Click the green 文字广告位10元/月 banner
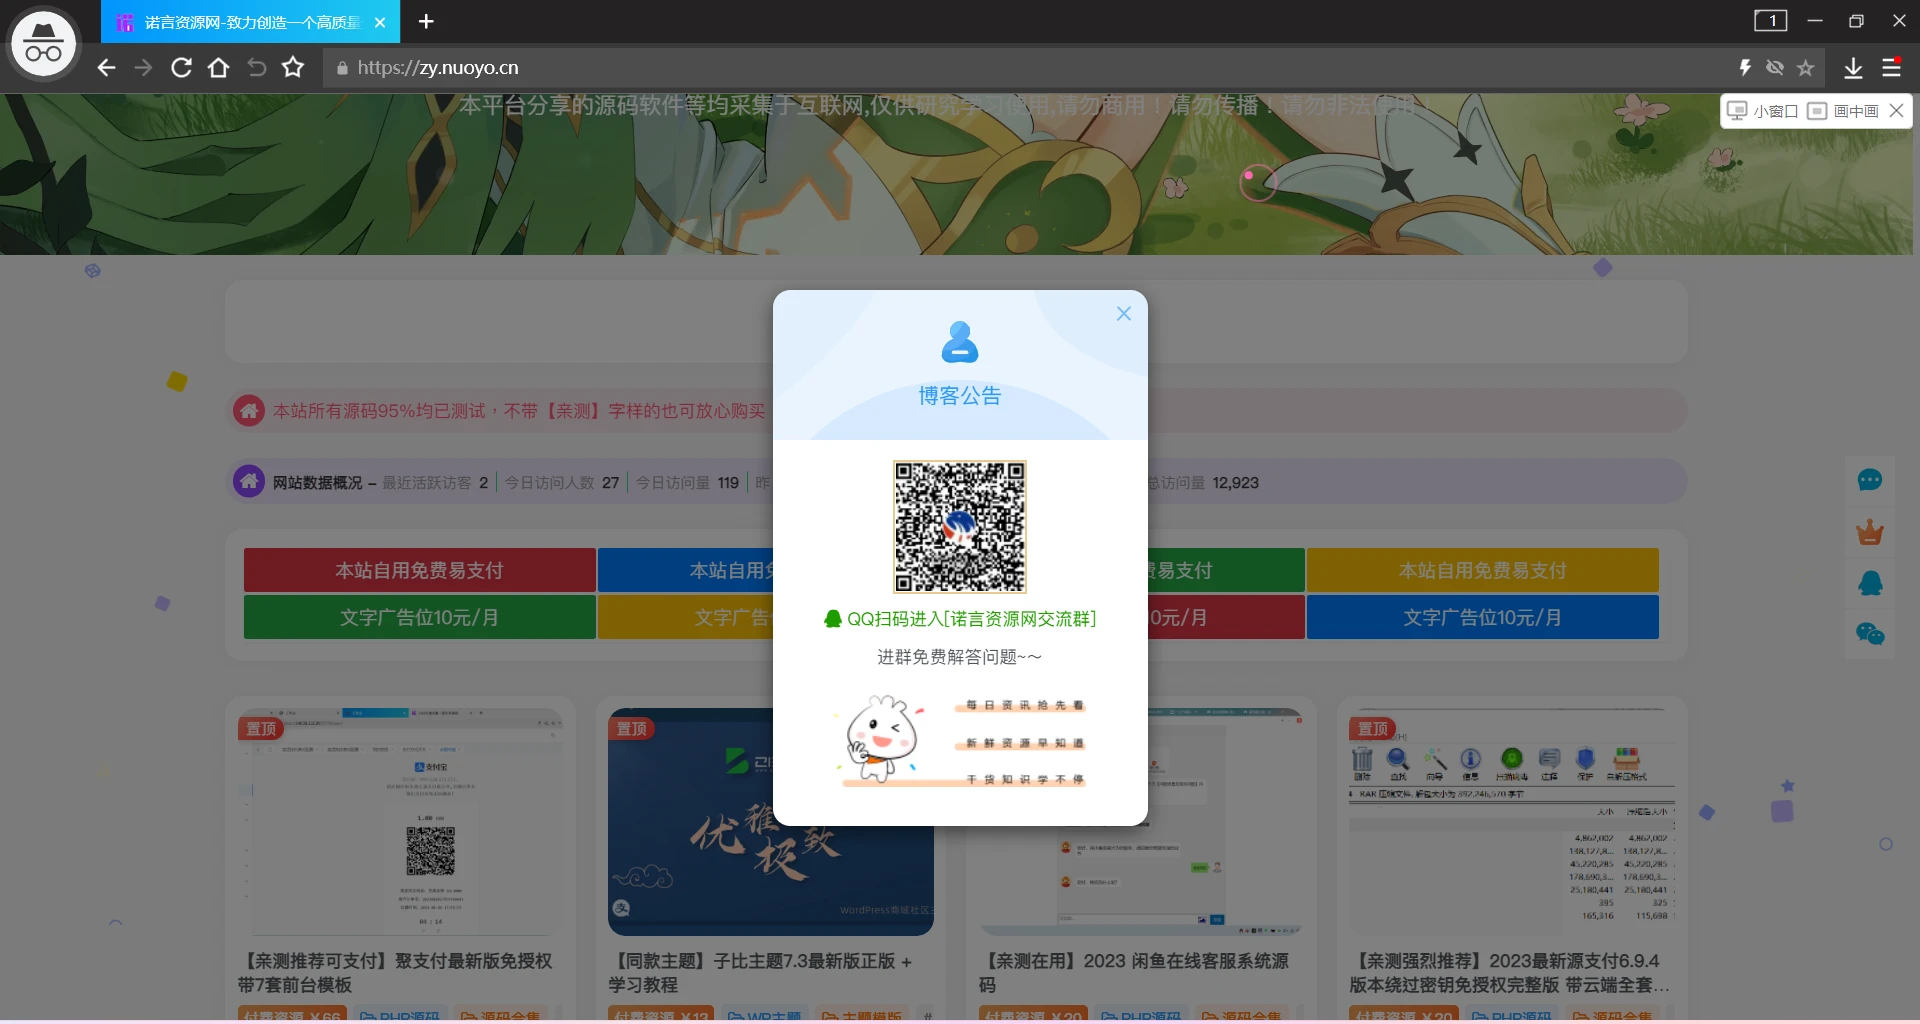The height and width of the screenshot is (1024, 1920). pyautogui.click(x=420, y=617)
